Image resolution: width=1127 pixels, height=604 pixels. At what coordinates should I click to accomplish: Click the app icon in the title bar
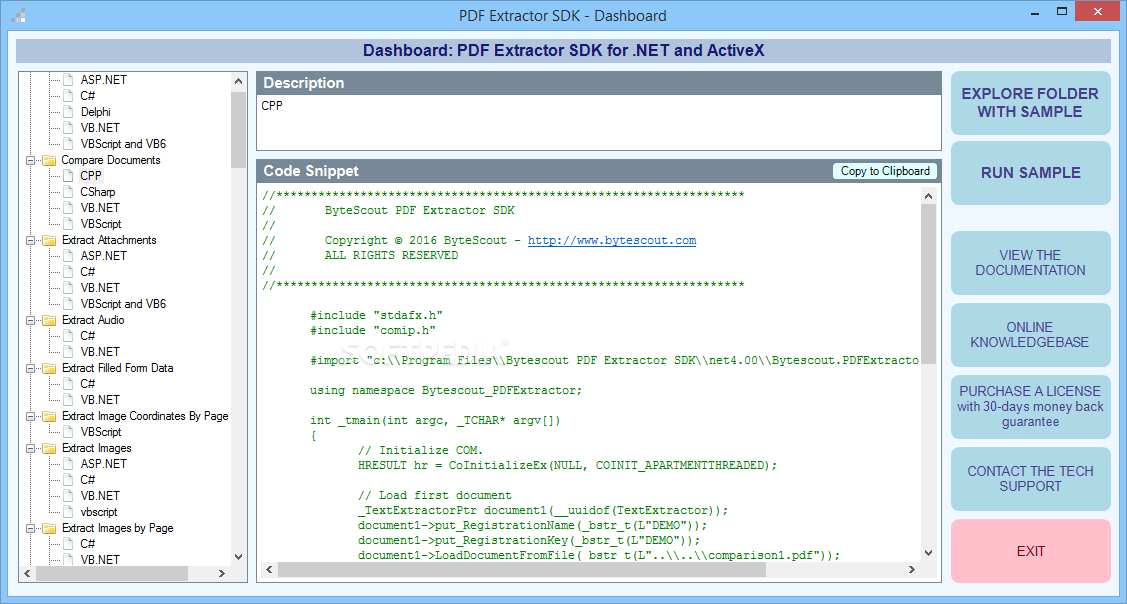coord(20,14)
